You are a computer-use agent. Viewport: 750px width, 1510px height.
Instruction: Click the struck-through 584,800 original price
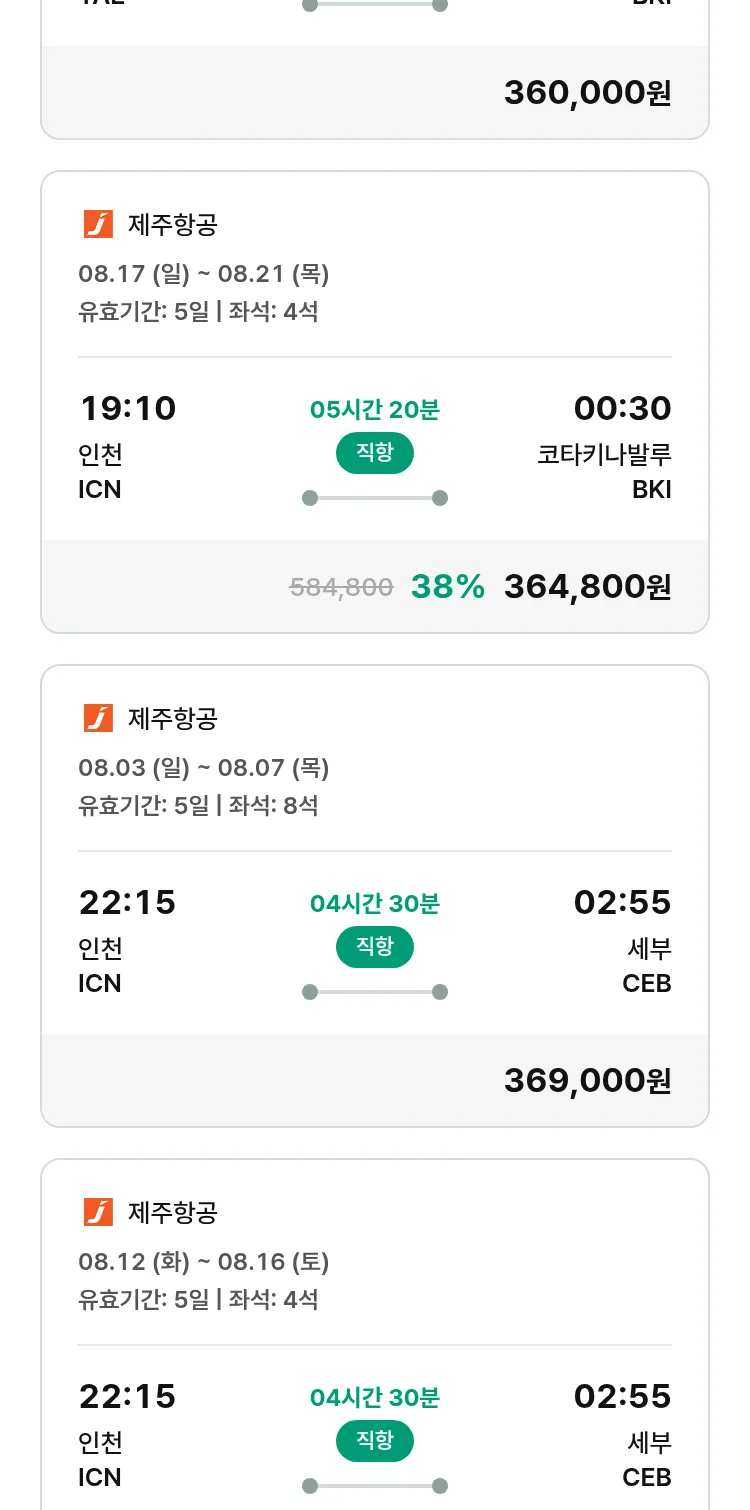click(341, 588)
